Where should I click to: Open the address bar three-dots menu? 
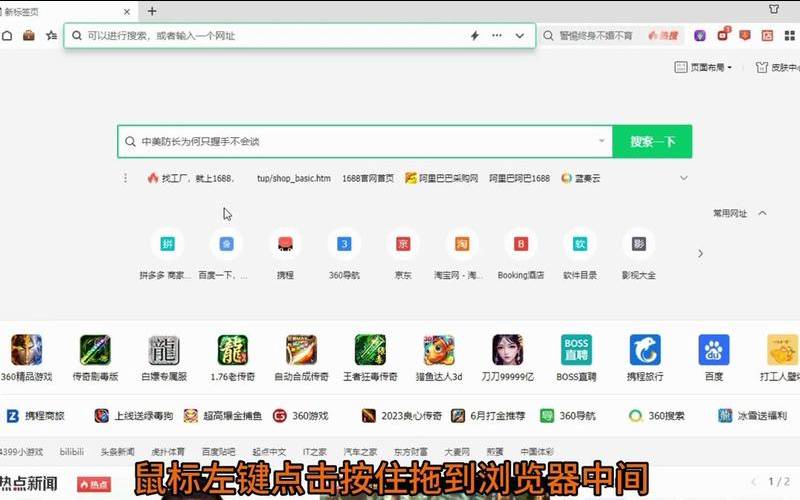[497, 36]
